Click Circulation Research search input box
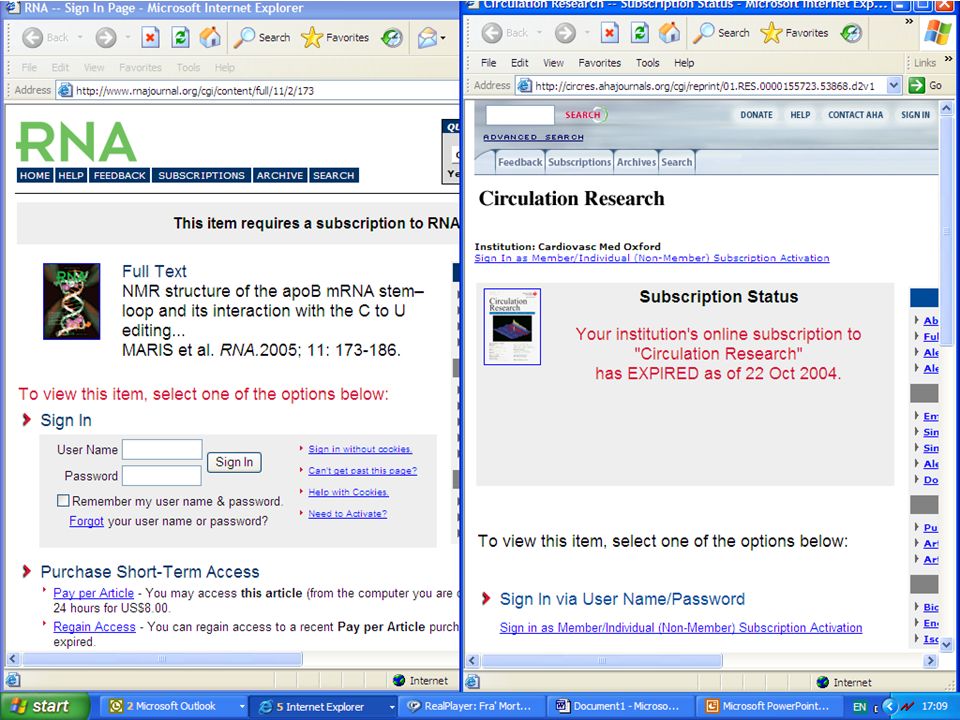The width and height of the screenshot is (960, 720). pos(520,114)
